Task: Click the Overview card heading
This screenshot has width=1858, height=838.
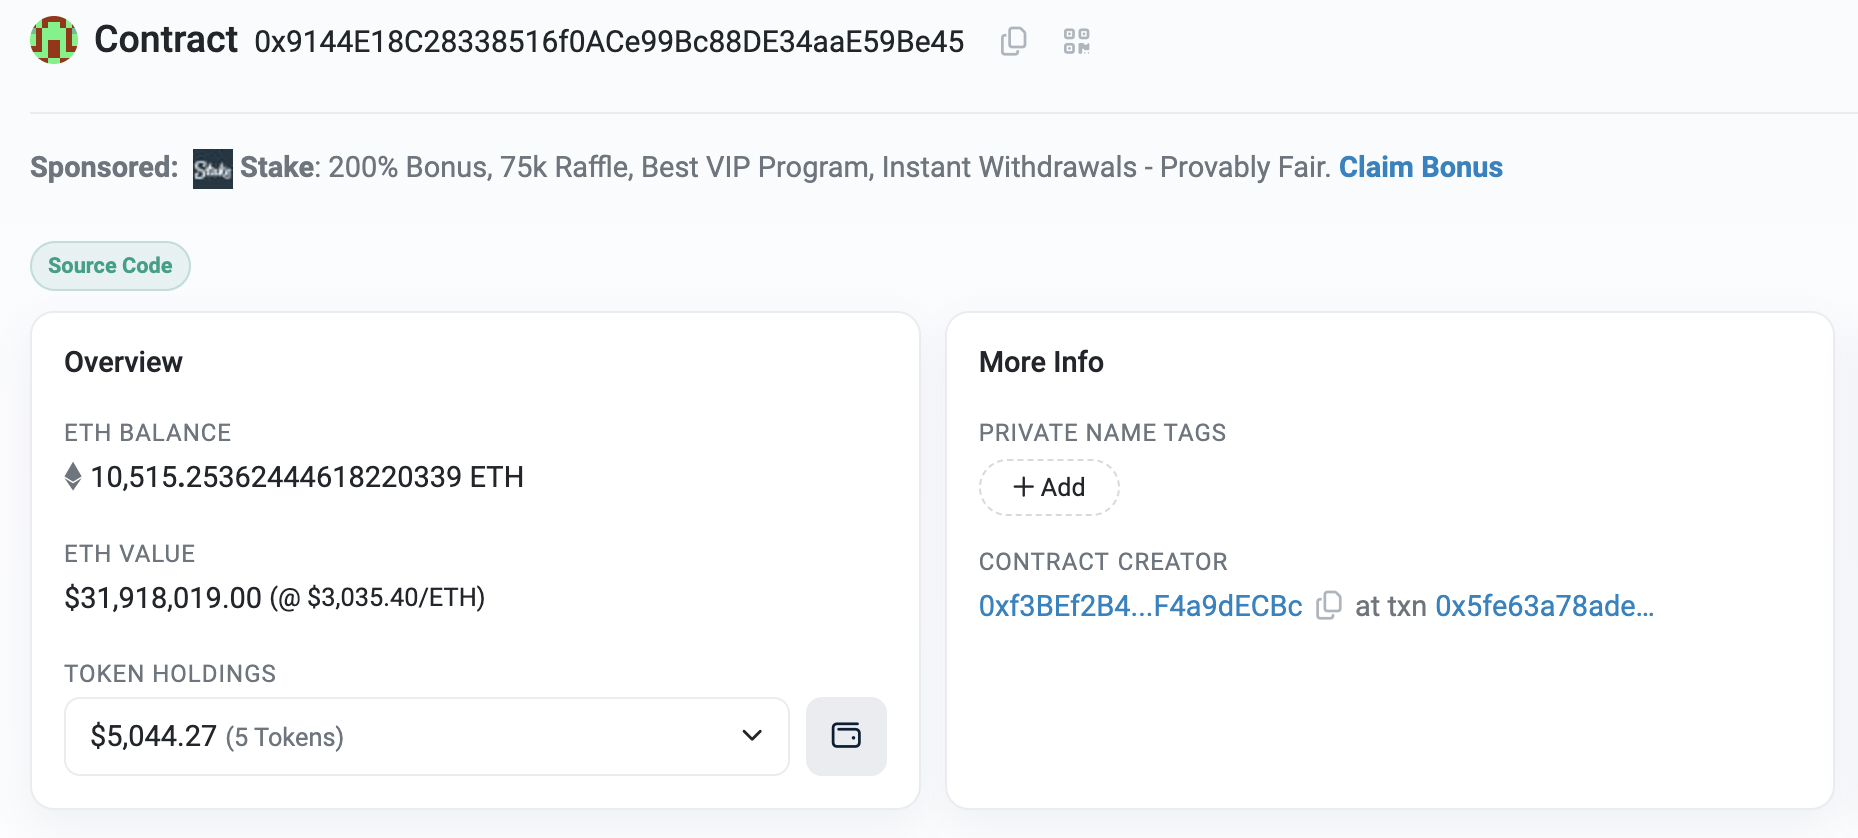Action: click(124, 362)
